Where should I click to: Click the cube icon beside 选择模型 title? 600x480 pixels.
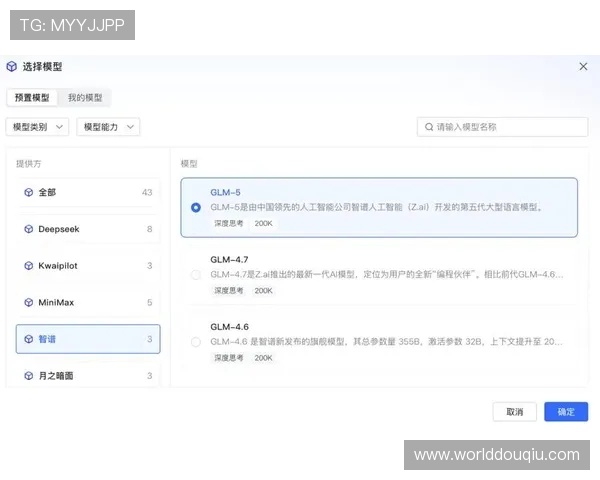coord(11,66)
